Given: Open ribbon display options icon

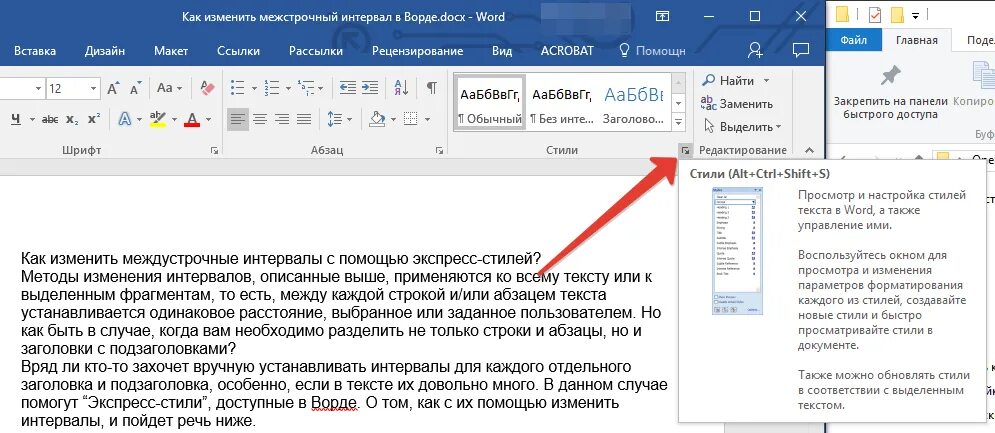Looking at the screenshot, I should [x=662, y=17].
